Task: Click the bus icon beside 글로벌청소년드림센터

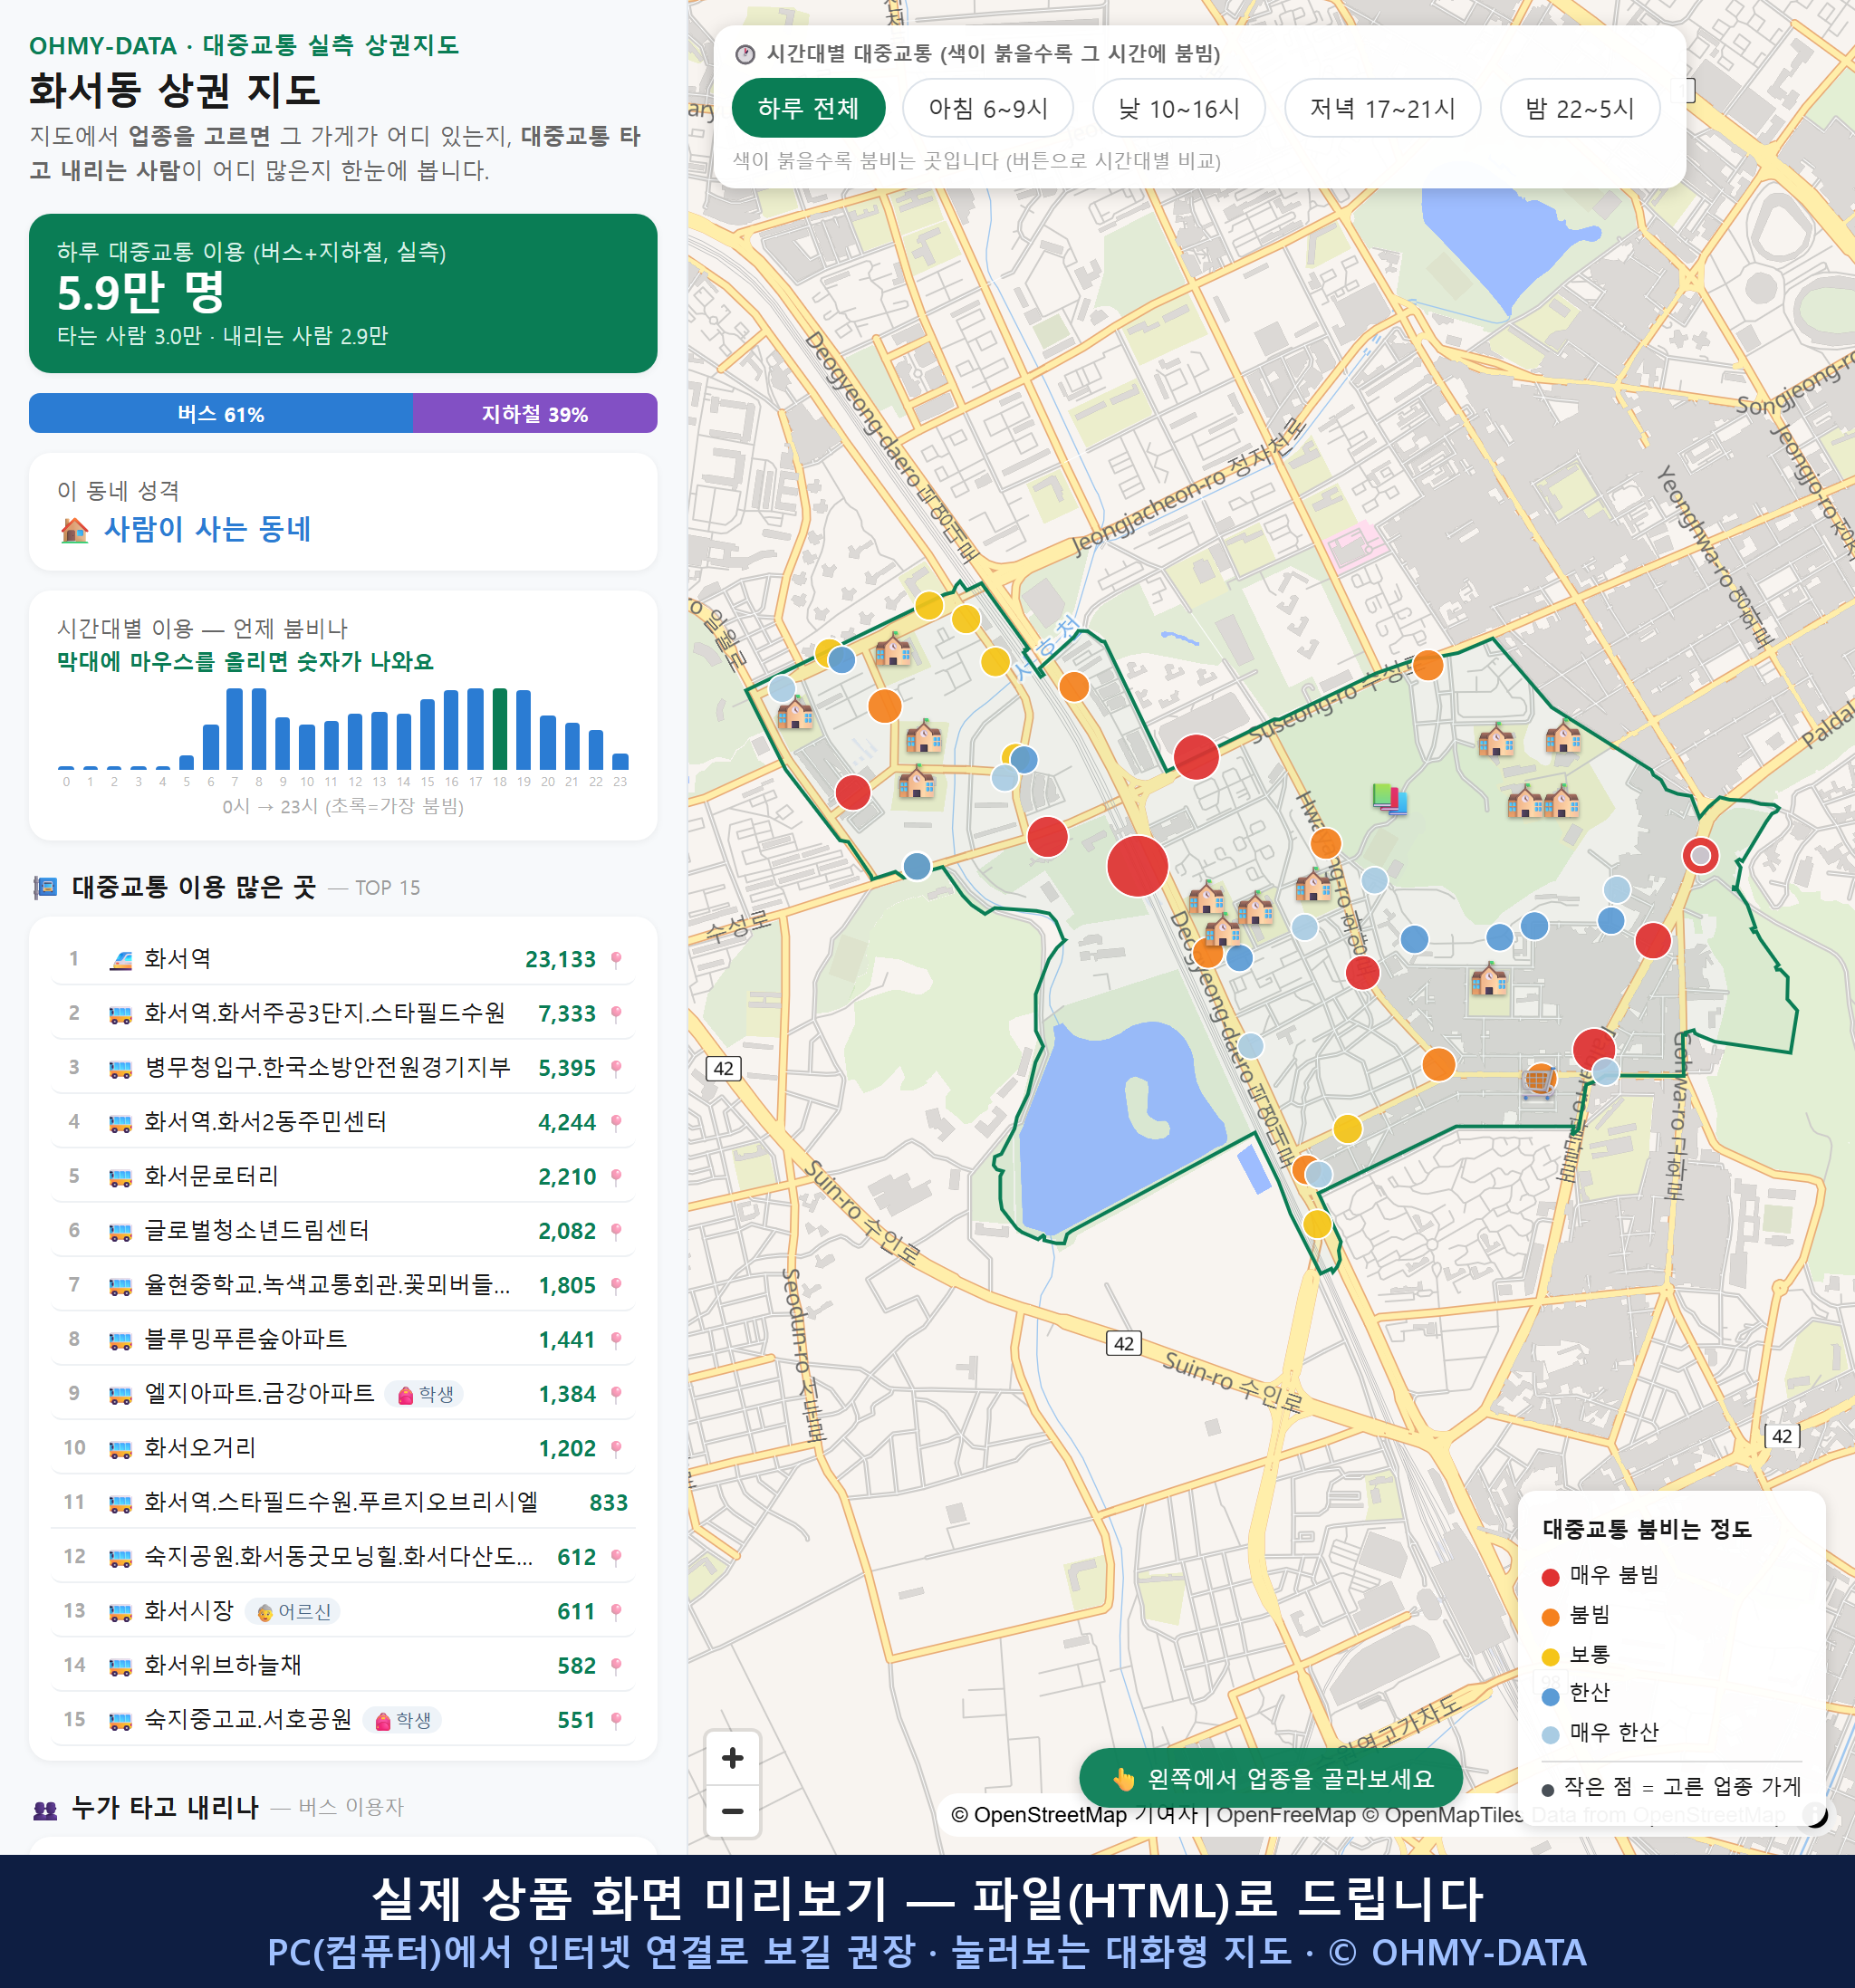Action: (x=120, y=1231)
